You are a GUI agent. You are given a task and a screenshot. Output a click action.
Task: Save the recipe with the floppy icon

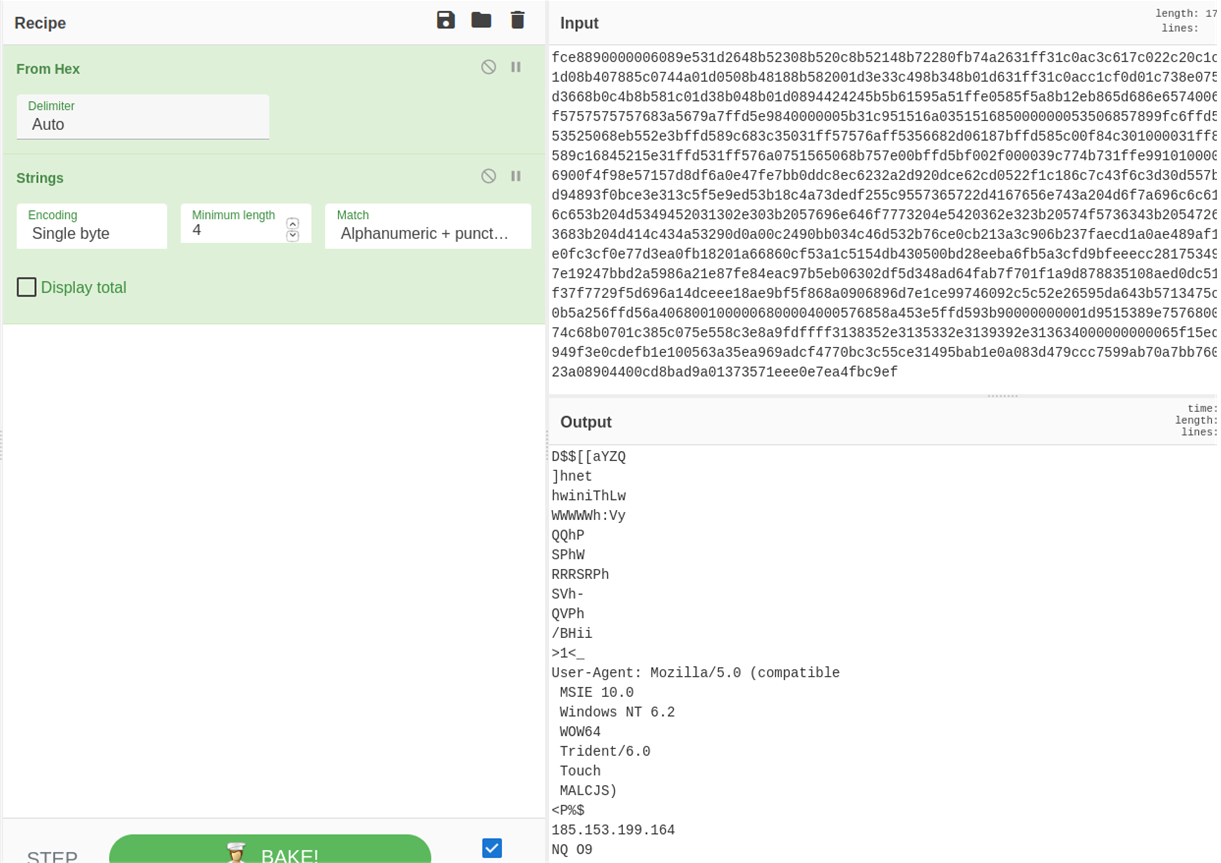[446, 20]
